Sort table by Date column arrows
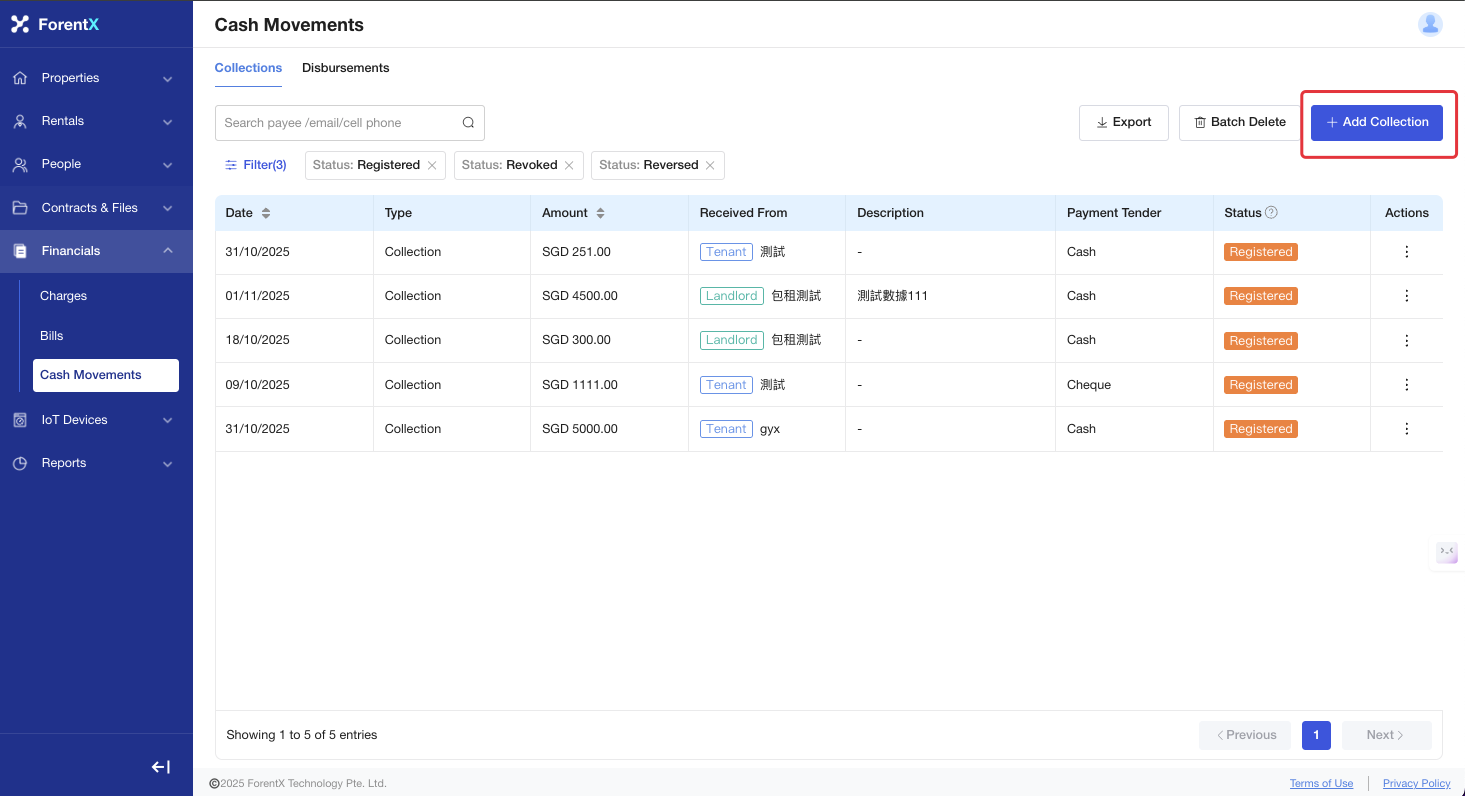The width and height of the screenshot is (1465, 796). [x=266, y=213]
